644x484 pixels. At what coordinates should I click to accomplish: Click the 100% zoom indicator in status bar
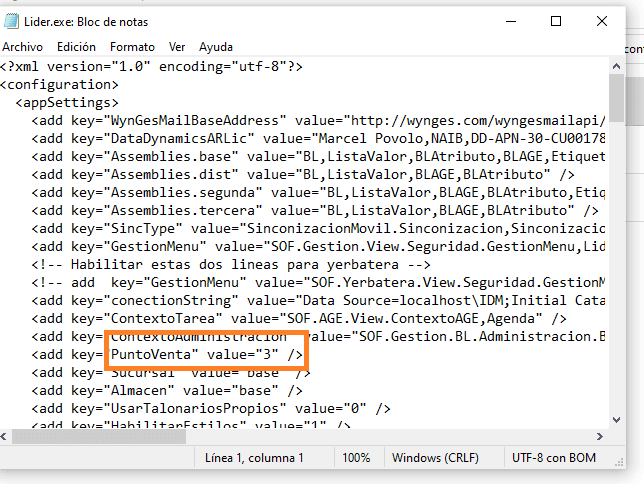[356, 457]
